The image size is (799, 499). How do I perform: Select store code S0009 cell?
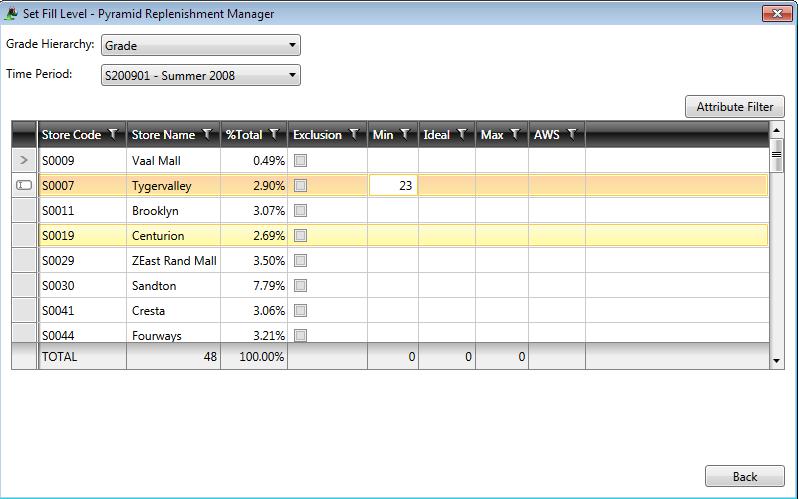82,161
